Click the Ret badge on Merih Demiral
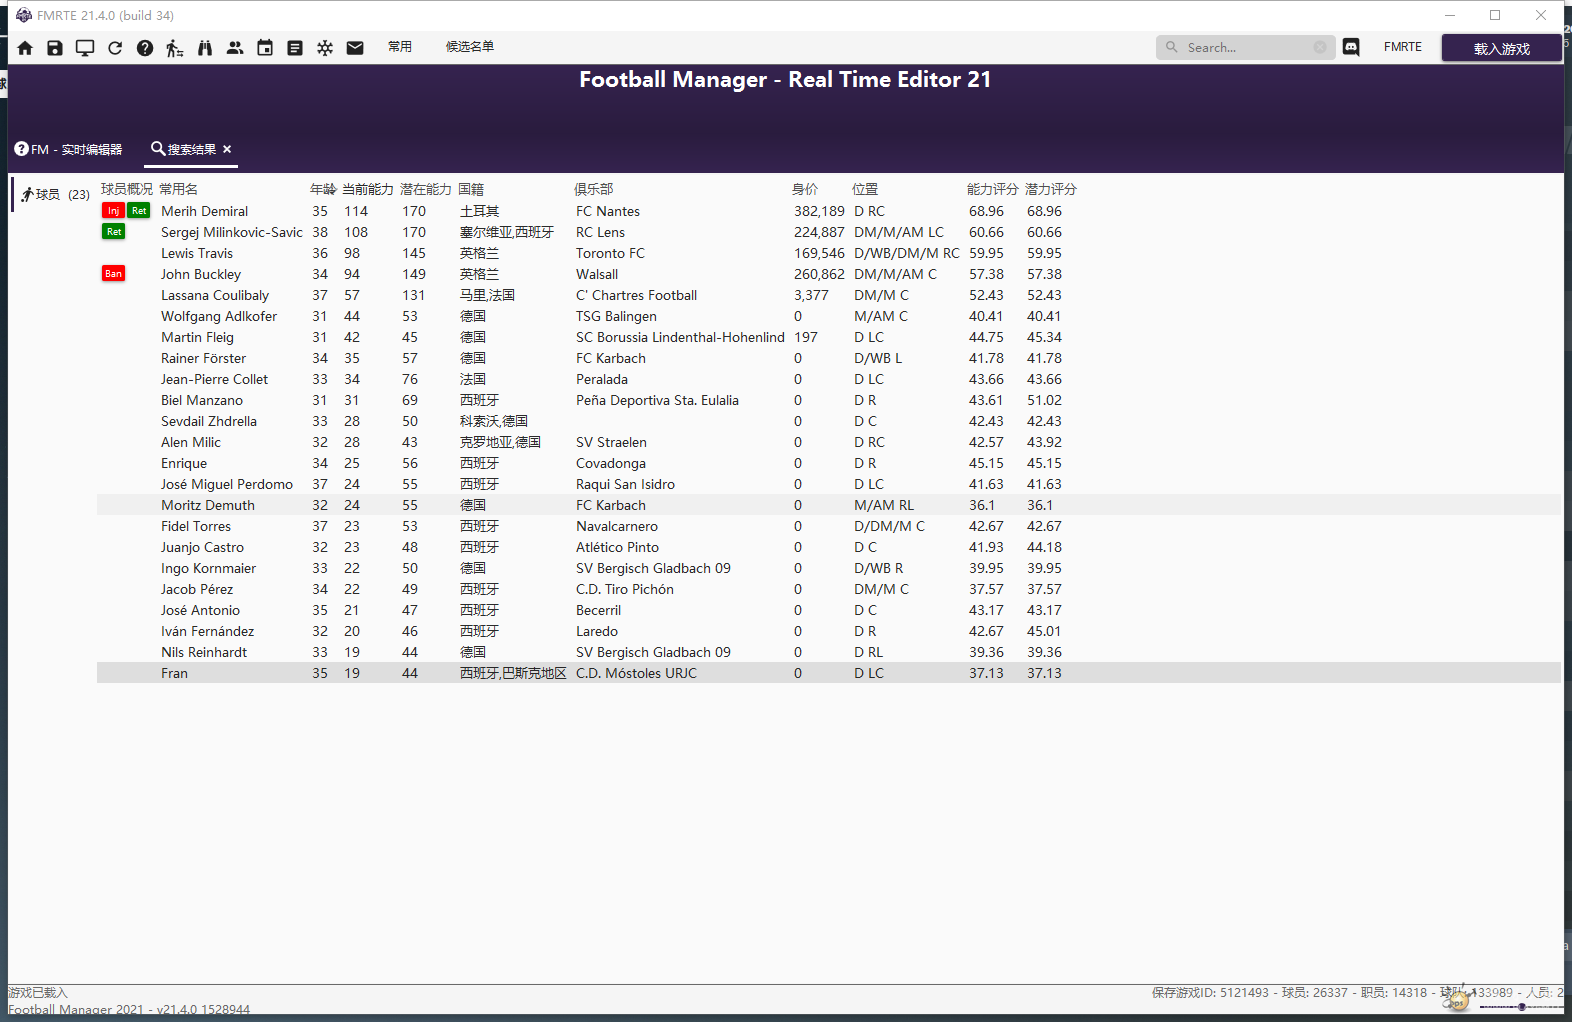Image resolution: width=1572 pixels, height=1022 pixels. click(x=139, y=211)
